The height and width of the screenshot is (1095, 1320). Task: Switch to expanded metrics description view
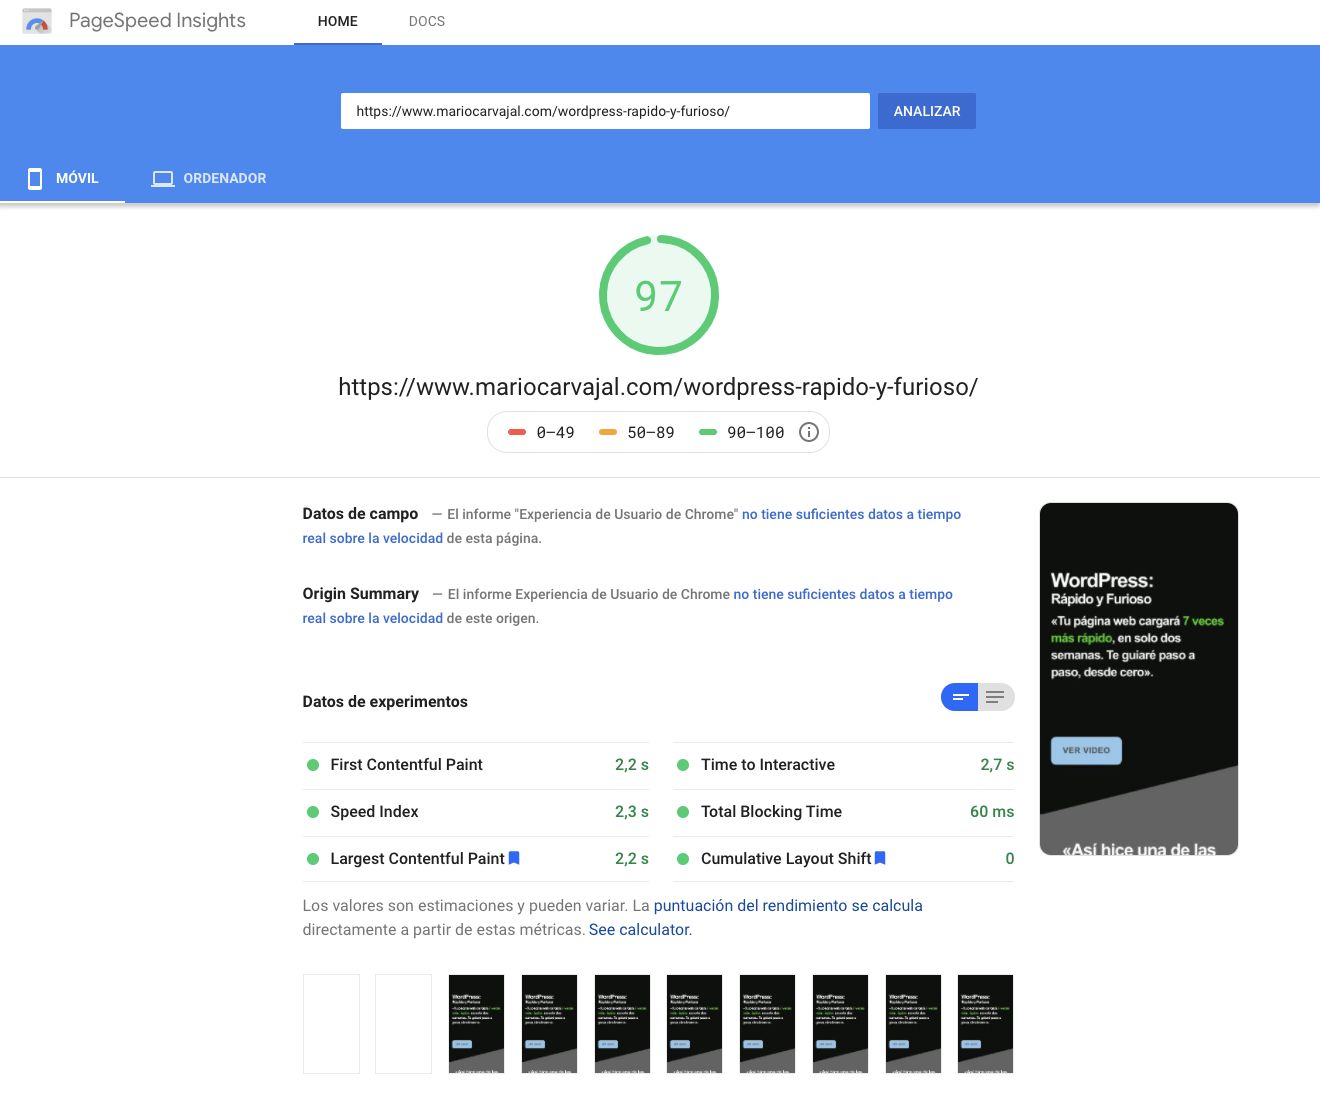(x=995, y=697)
